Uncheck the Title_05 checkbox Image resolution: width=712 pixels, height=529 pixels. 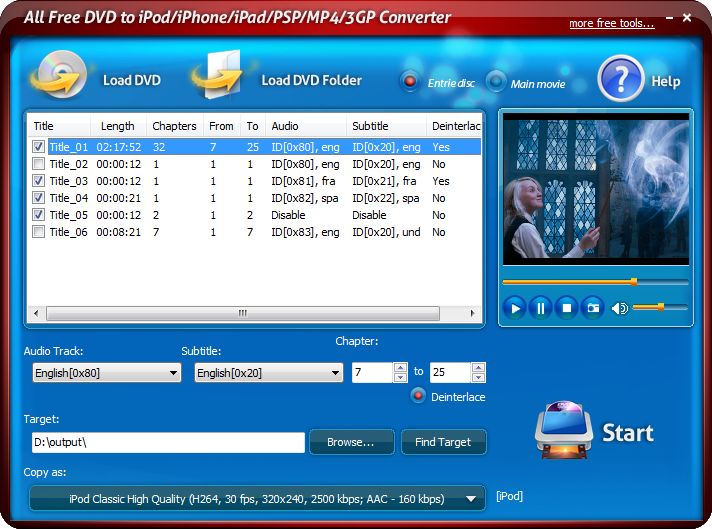pyautogui.click(x=39, y=215)
